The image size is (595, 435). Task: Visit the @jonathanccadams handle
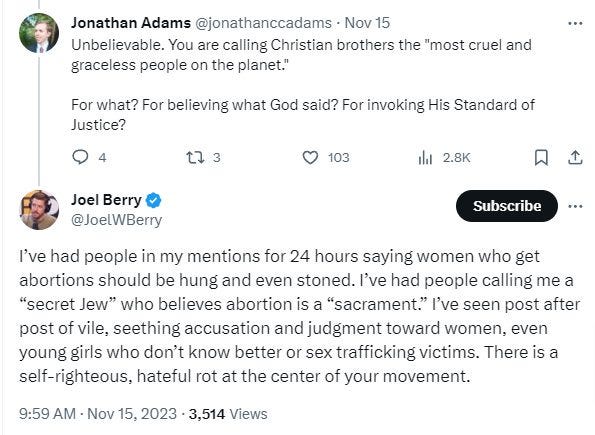pos(263,23)
